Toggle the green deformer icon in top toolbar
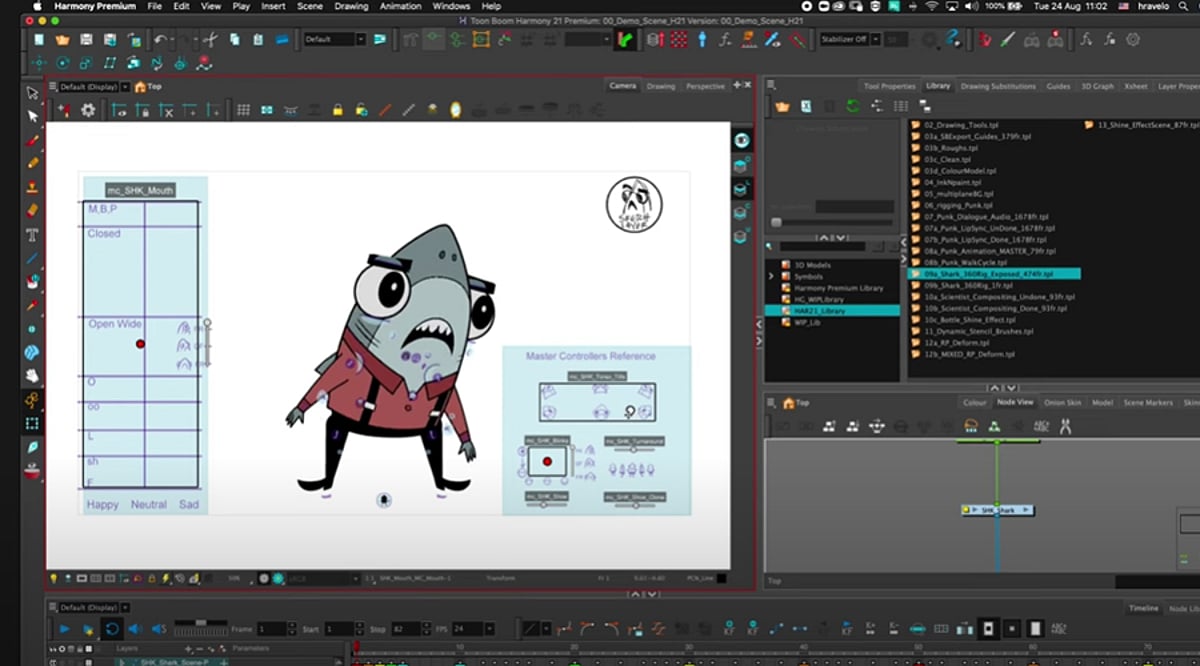 point(457,40)
